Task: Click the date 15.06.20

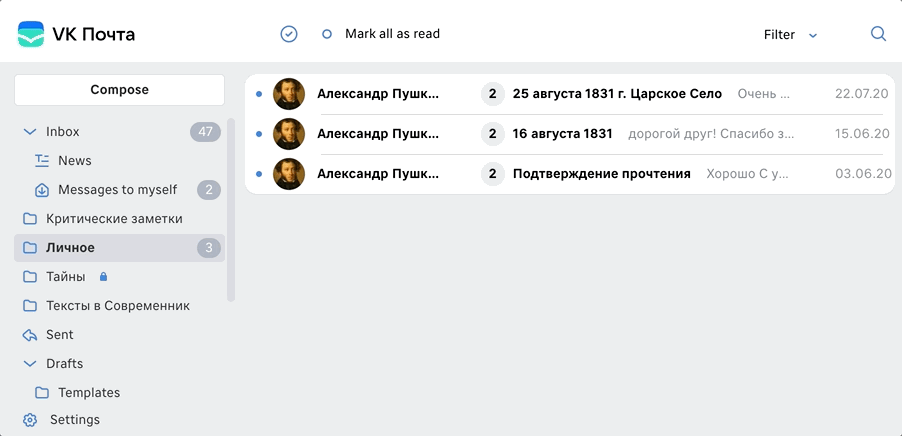Action: coord(862,134)
